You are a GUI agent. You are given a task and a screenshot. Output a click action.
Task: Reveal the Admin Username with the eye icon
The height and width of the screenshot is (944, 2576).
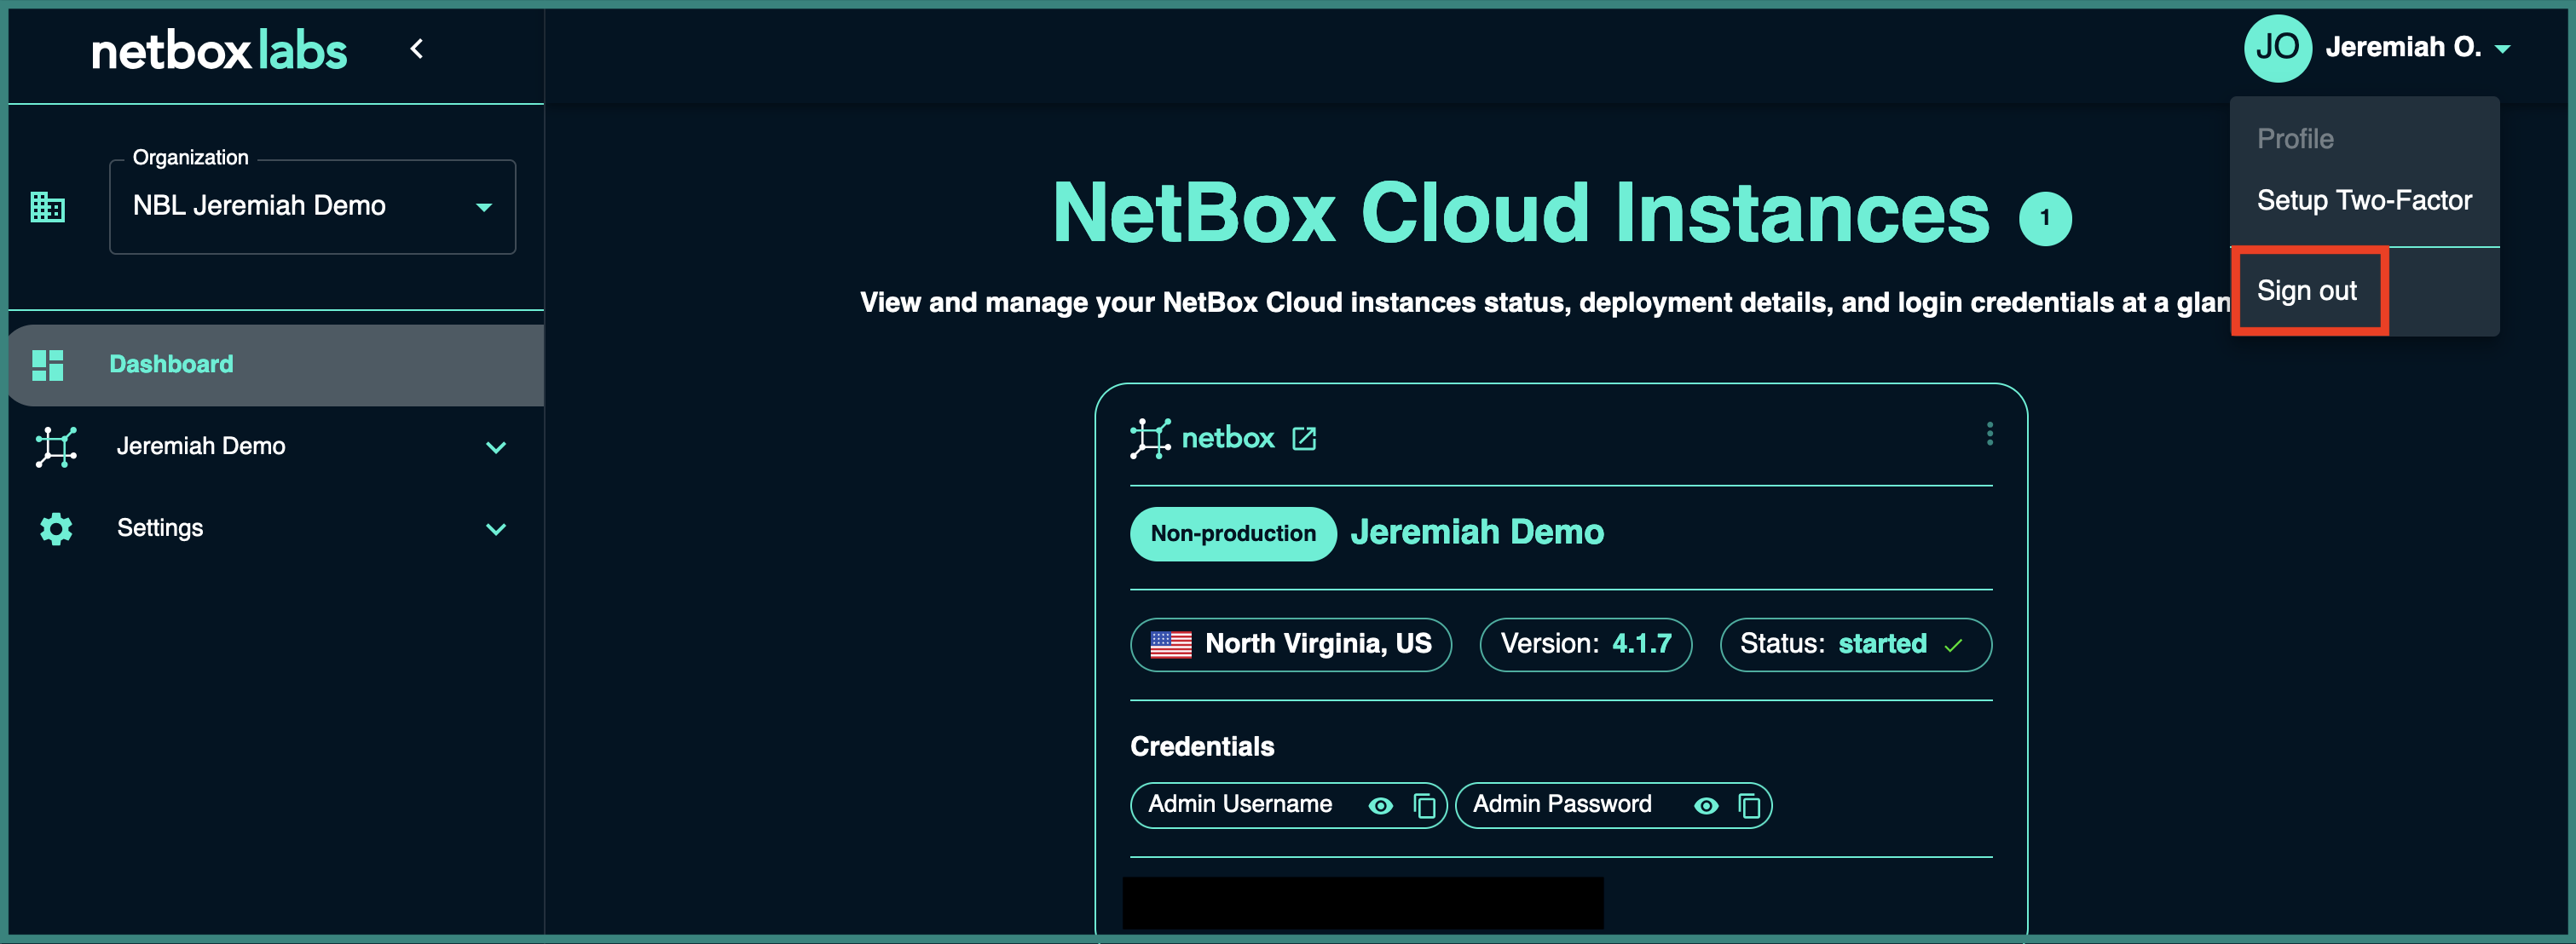pos(1380,805)
